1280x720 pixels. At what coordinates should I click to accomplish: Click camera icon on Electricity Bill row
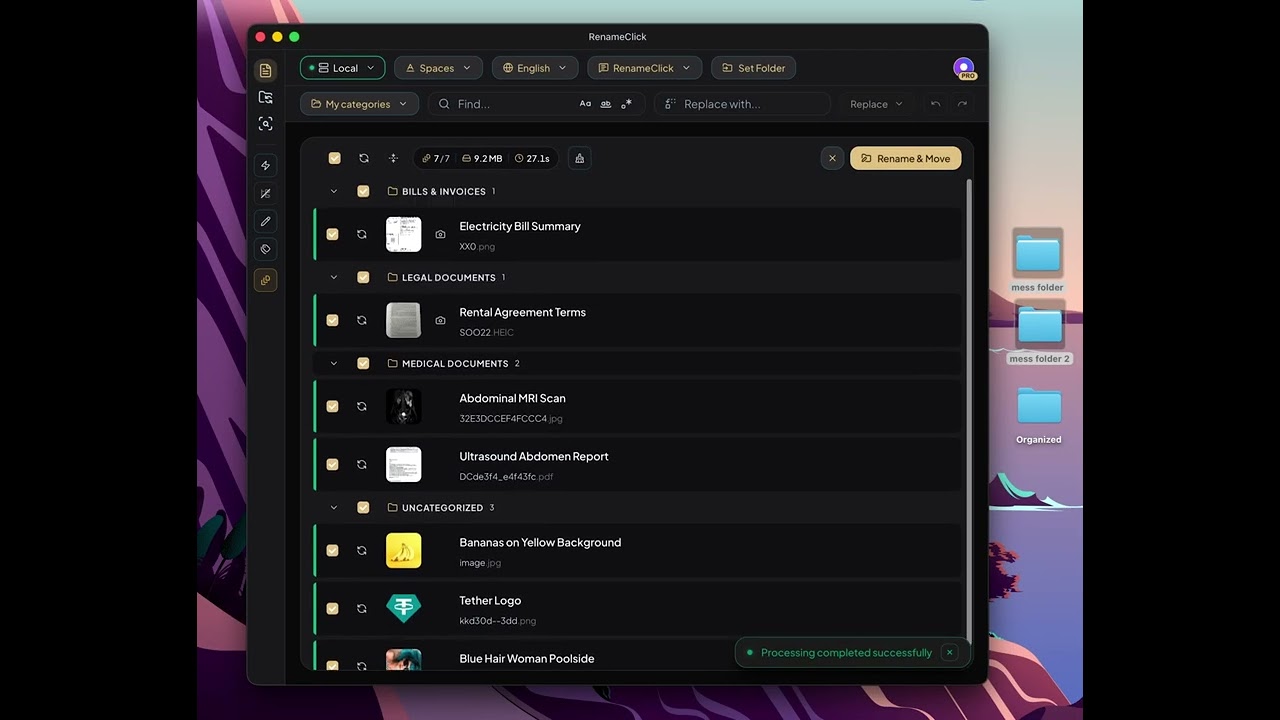(440, 234)
